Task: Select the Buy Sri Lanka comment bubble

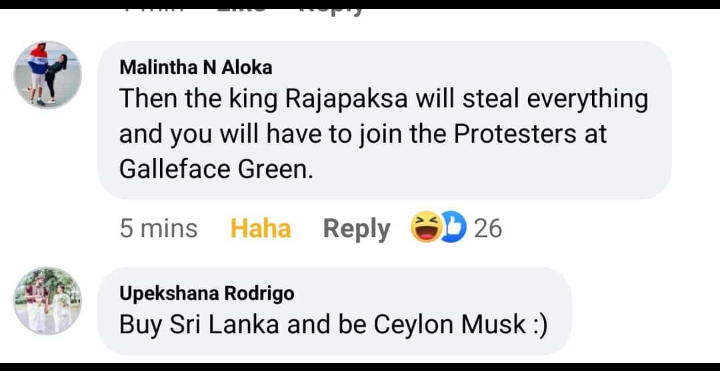Action: click(x=334, y=311)
